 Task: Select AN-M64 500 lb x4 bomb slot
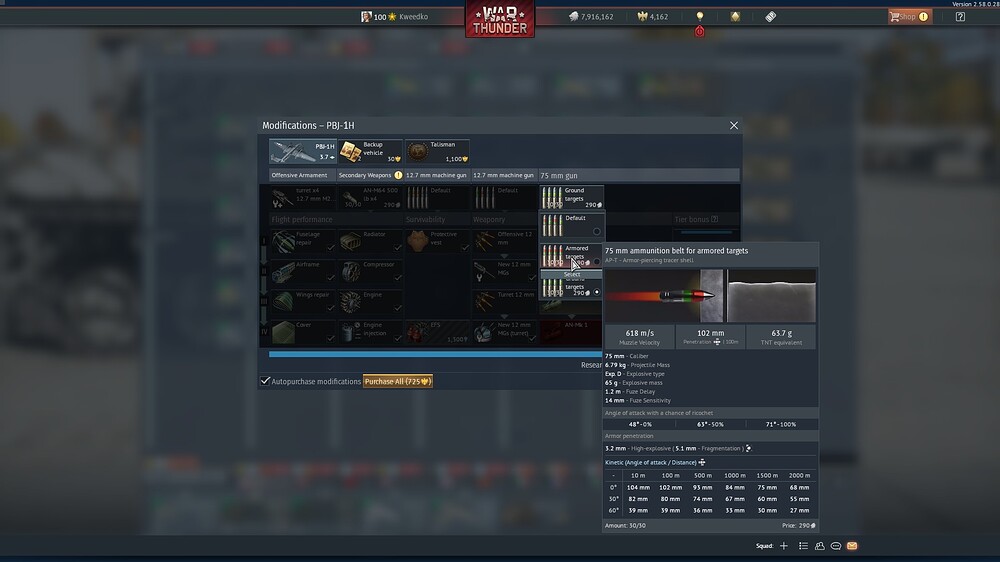(371, 198)
